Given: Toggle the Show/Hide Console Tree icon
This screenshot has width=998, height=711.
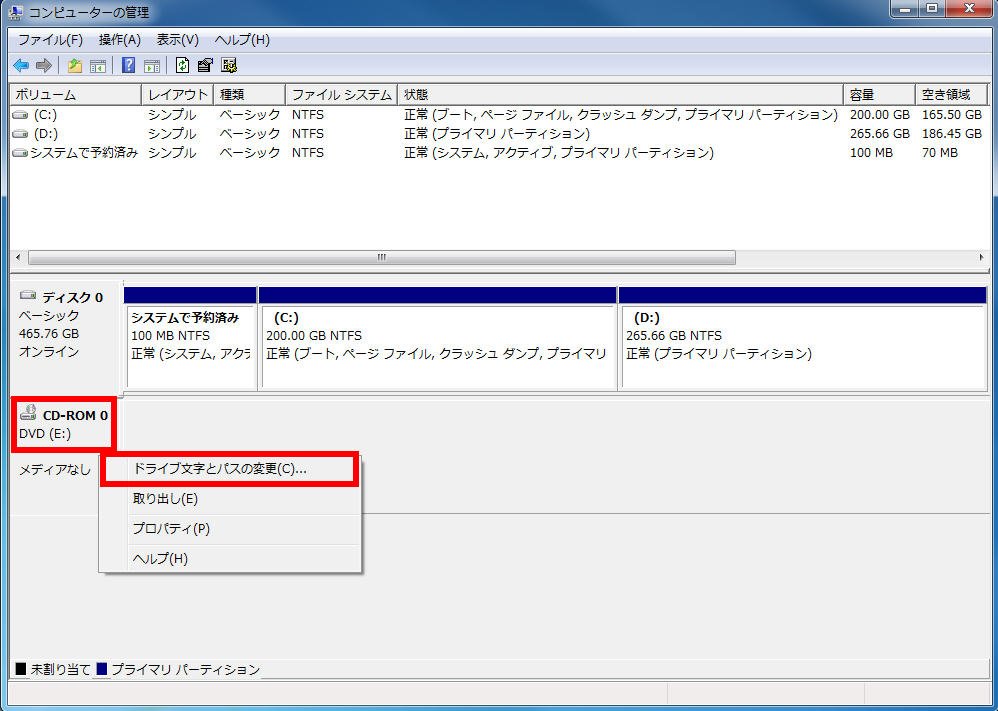Looking at the screenshot, I should (97, 65).
